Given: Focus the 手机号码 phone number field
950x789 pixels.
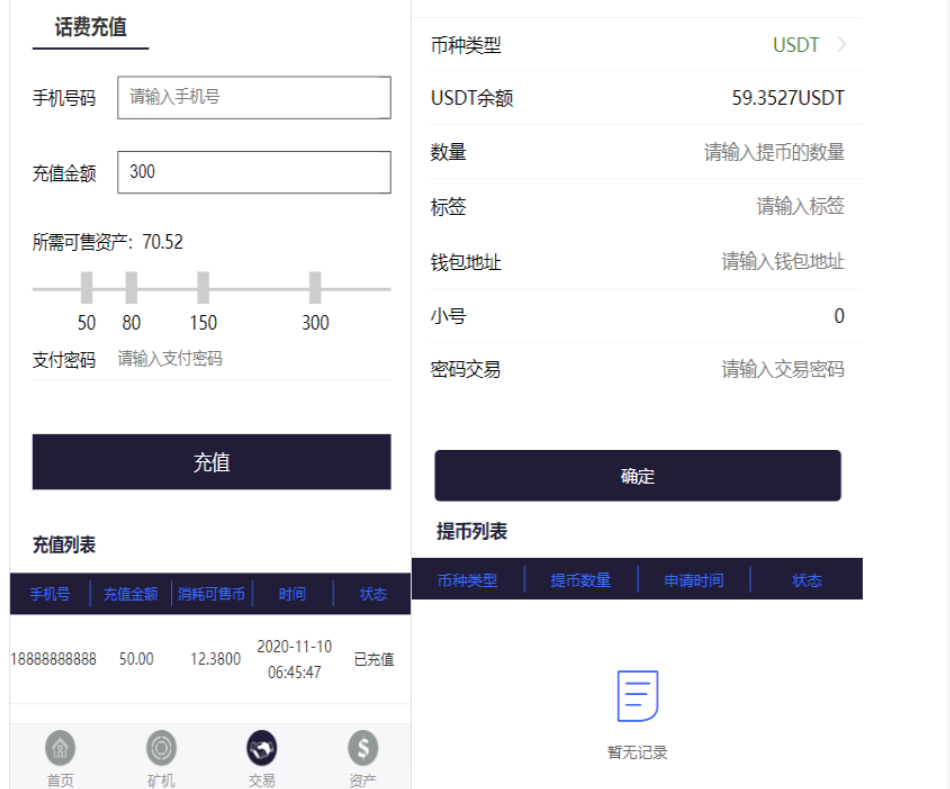Looking at the screenshot, I should (x=254, y=98).
